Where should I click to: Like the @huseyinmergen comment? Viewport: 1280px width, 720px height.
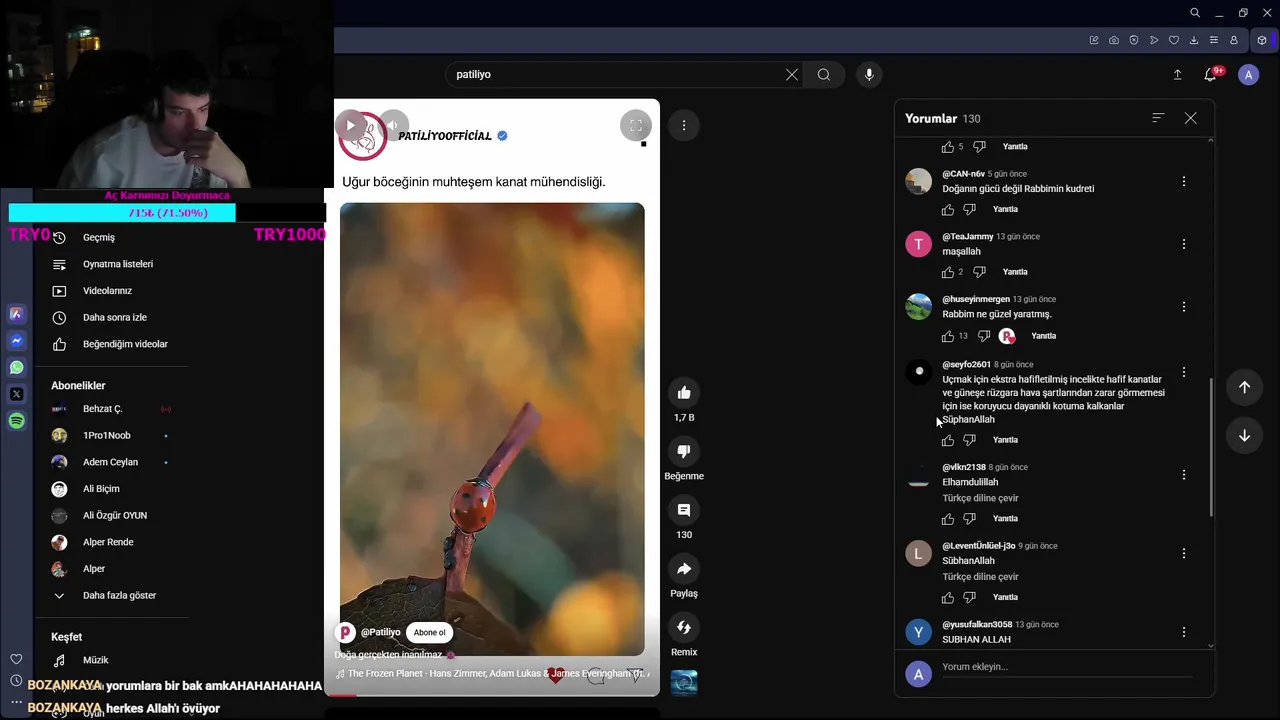coord(948,336)
